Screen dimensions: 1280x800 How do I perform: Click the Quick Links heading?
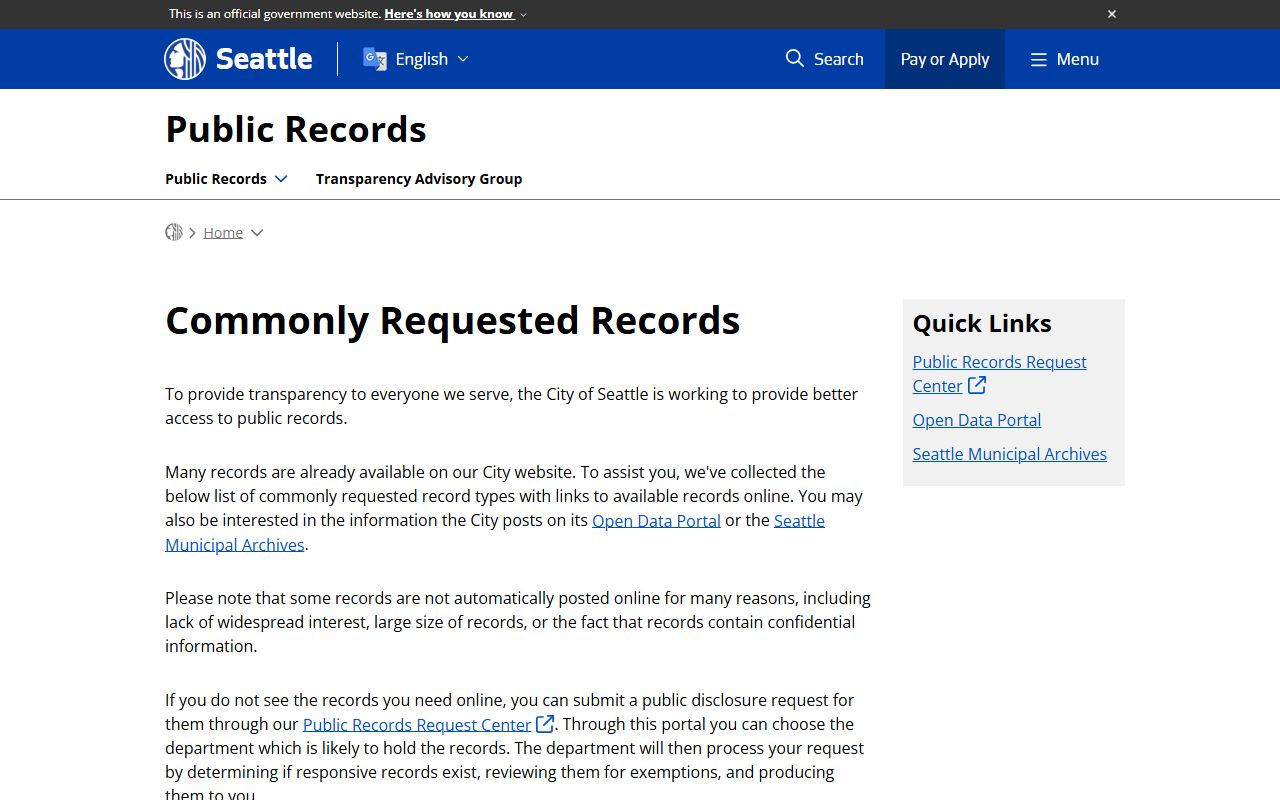pos(982,323)
